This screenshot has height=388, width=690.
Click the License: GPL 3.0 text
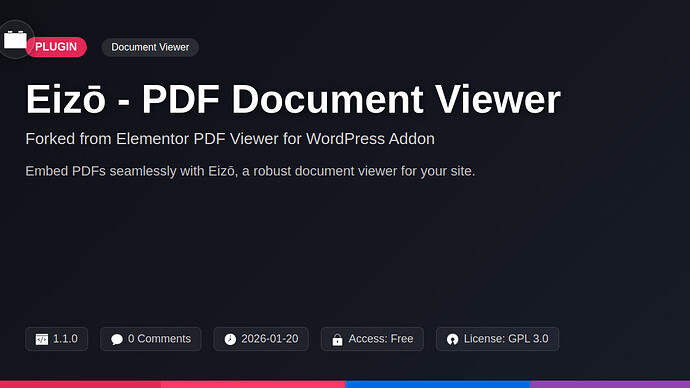[506, 339]
